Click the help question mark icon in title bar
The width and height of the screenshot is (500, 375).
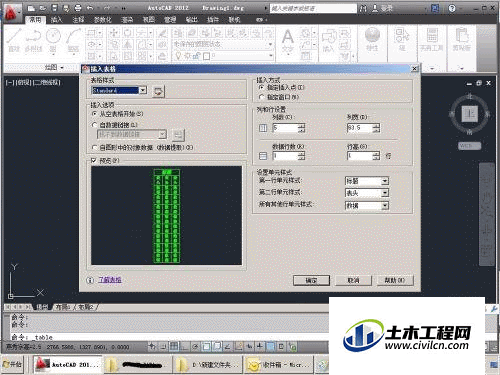(452, 8)
